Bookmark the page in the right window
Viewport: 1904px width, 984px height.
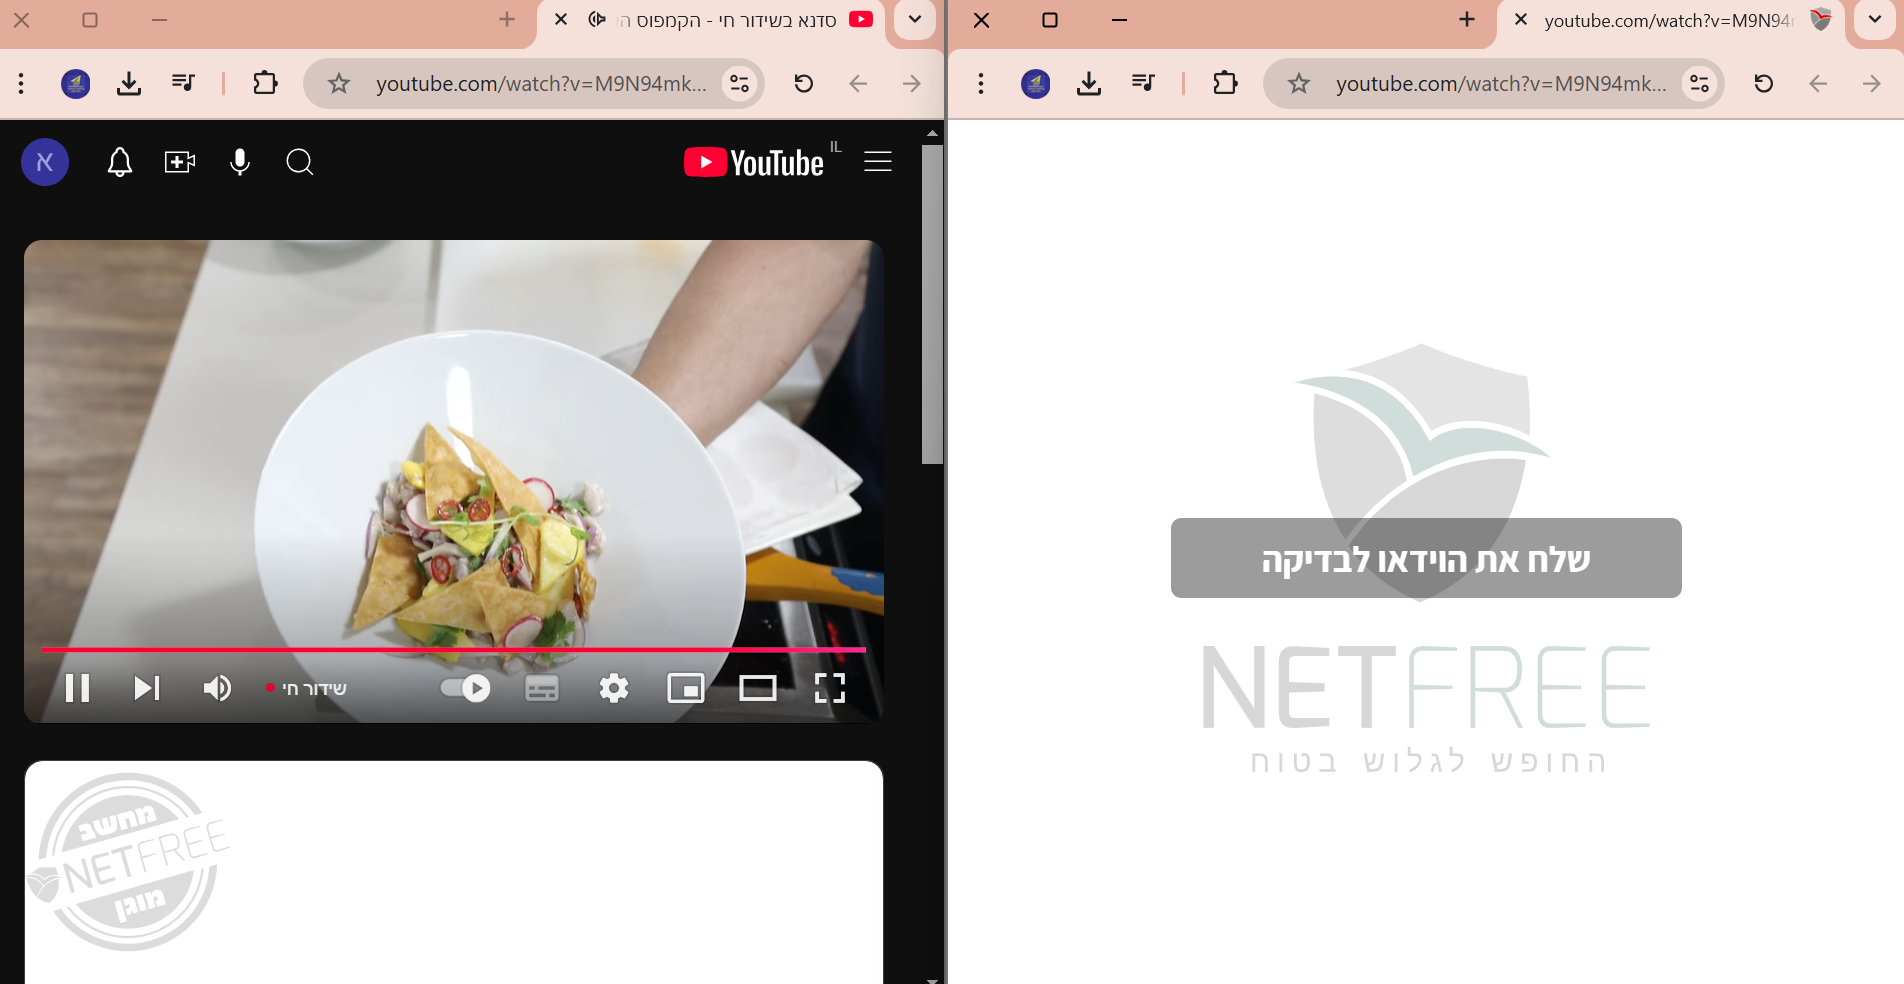(1299, 84)
